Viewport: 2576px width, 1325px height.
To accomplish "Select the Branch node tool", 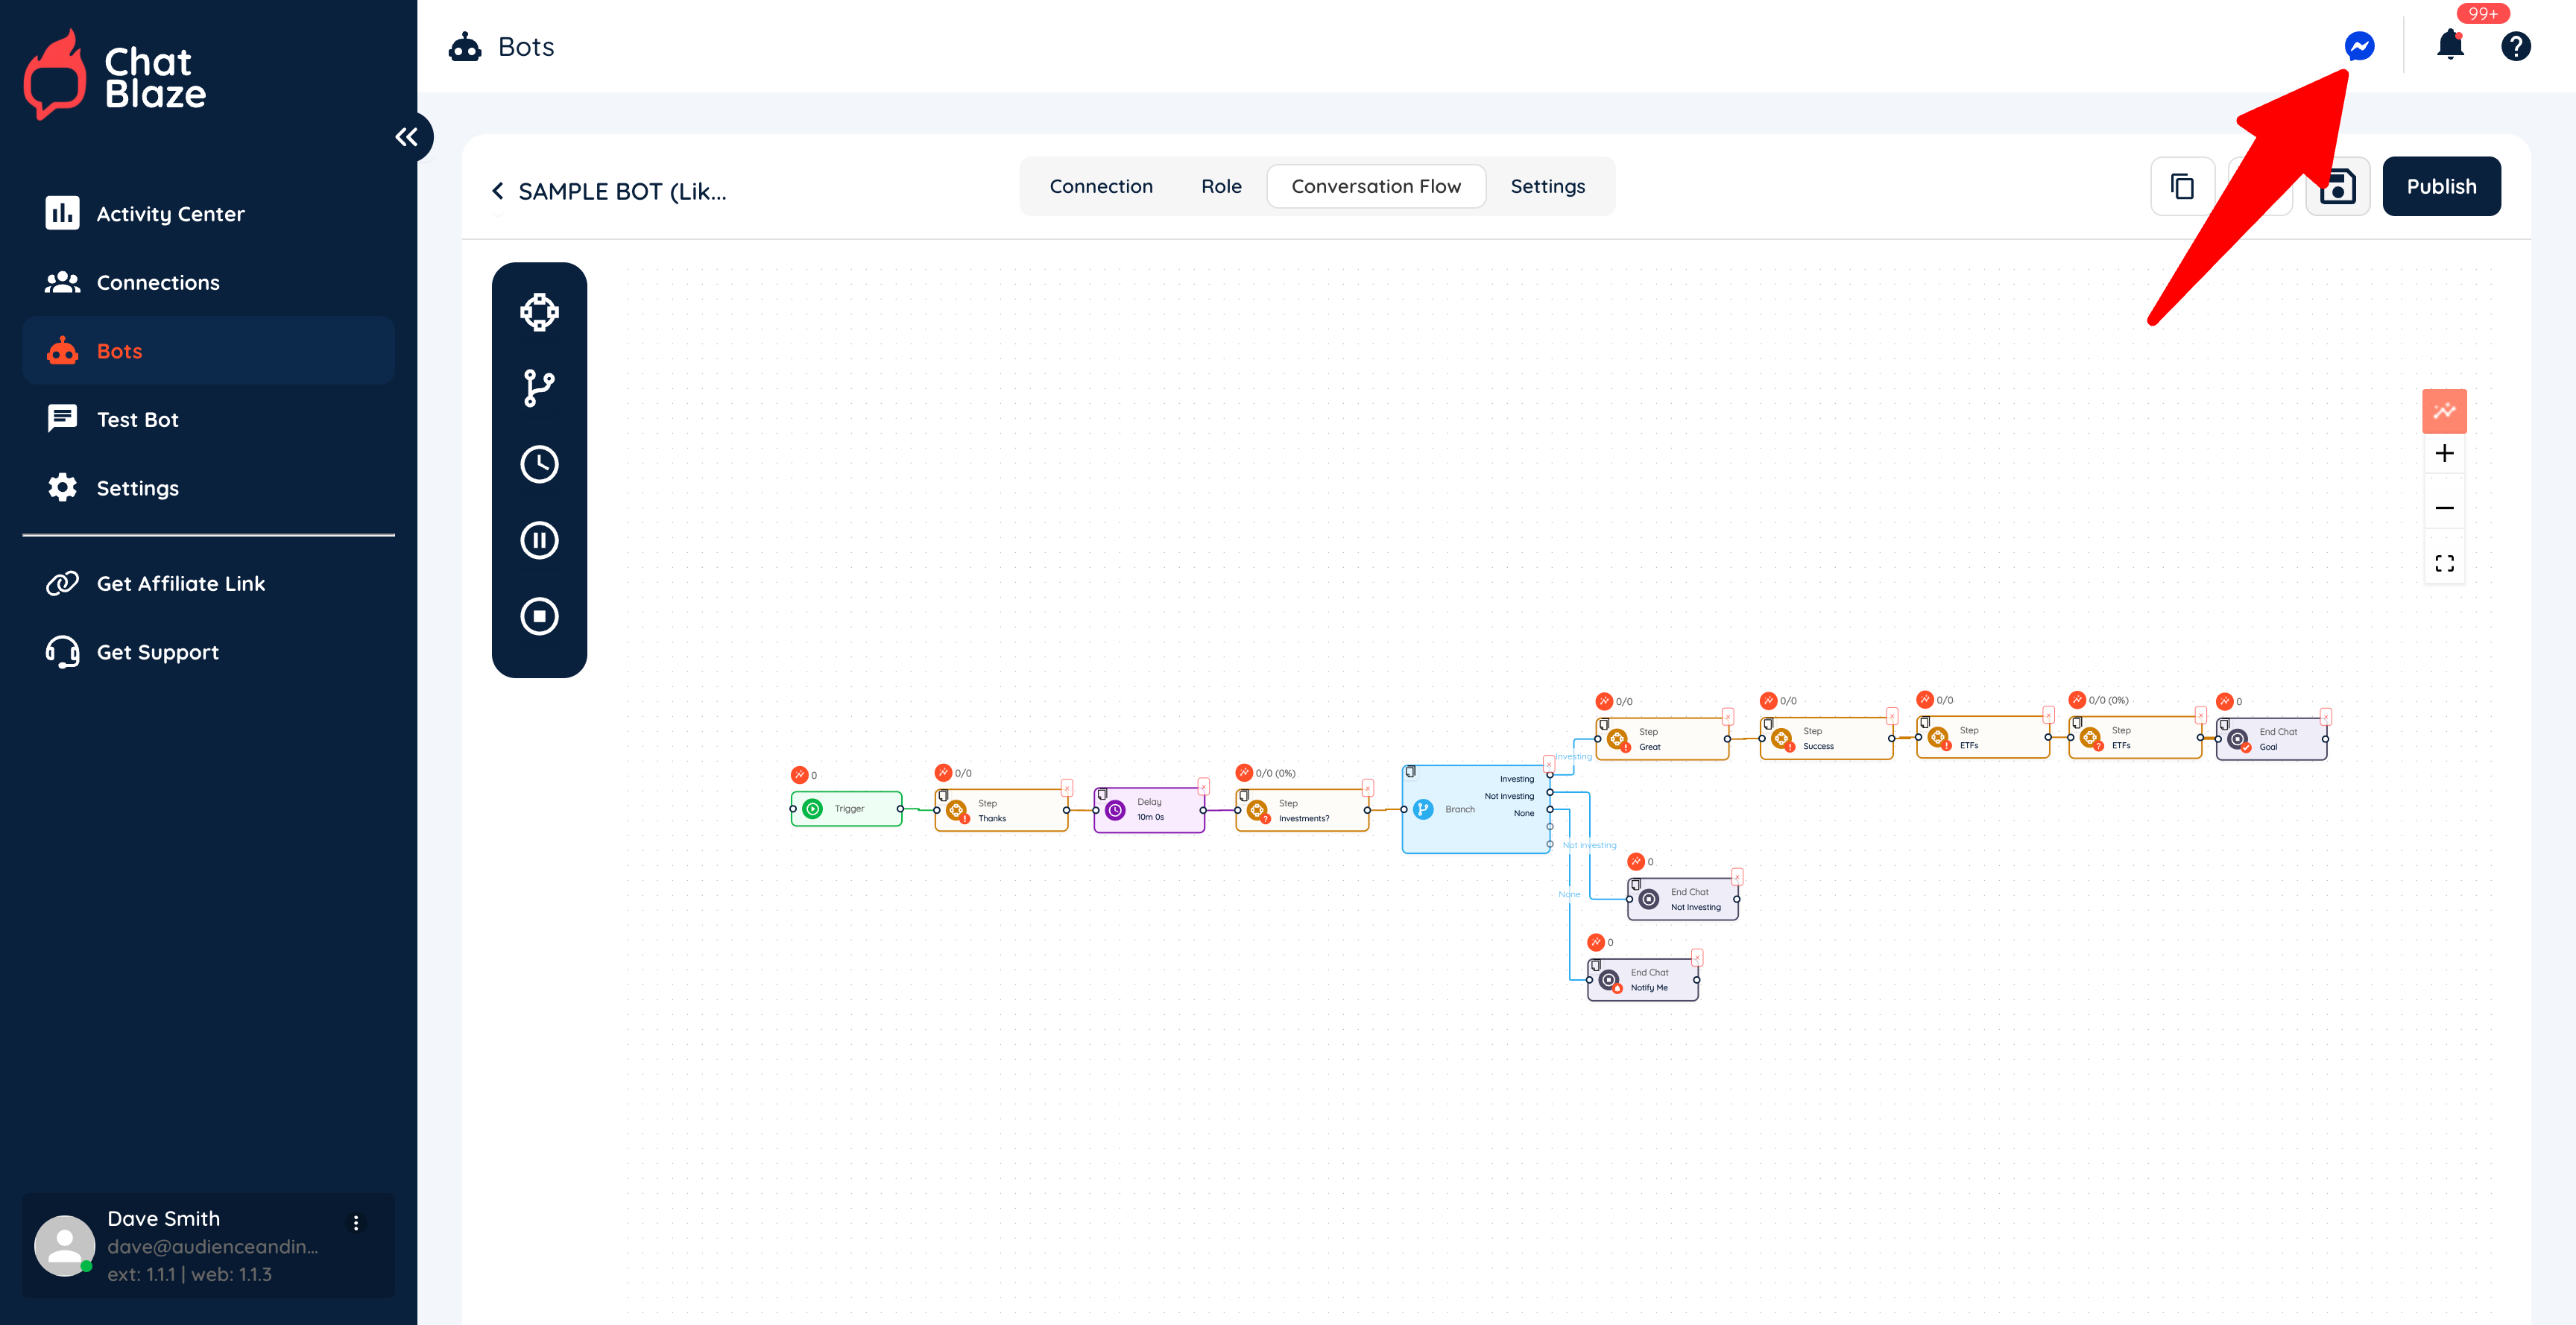I will click(x=539, y=388).
